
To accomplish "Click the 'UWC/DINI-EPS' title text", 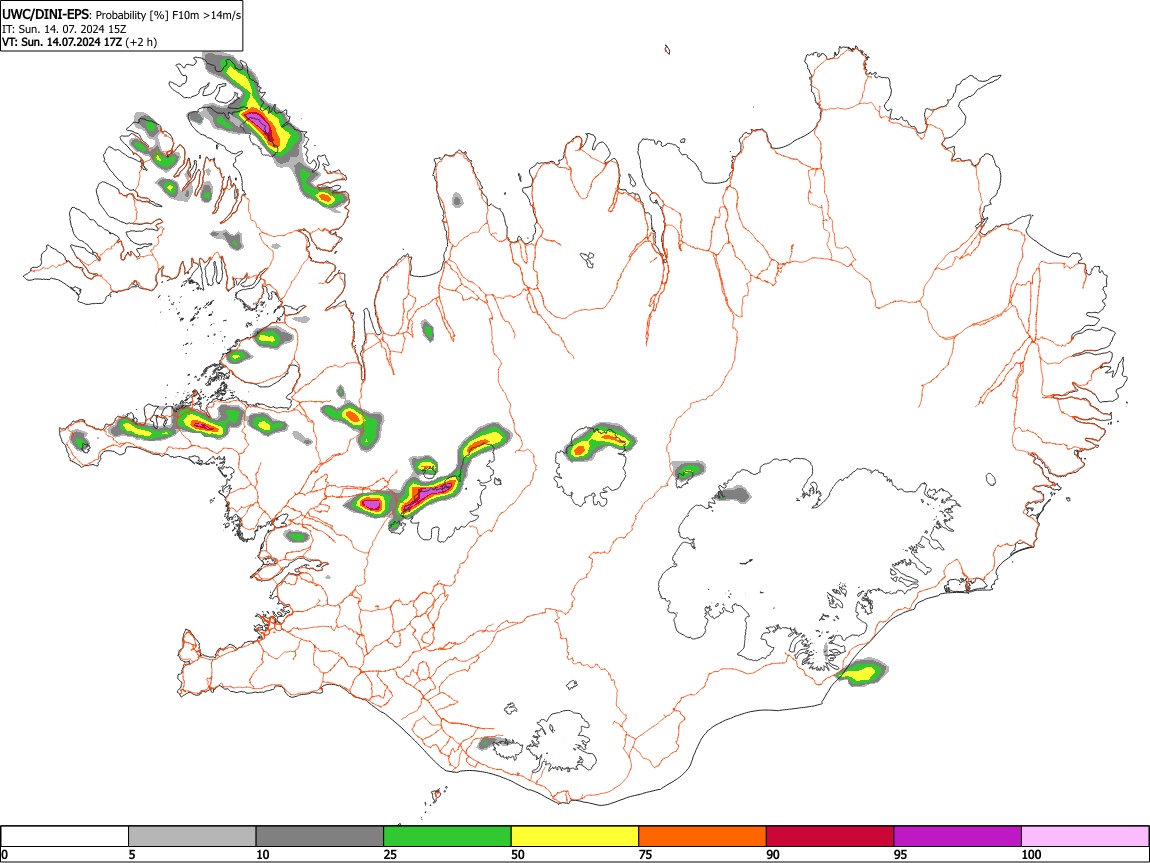I will click(46, 15).
